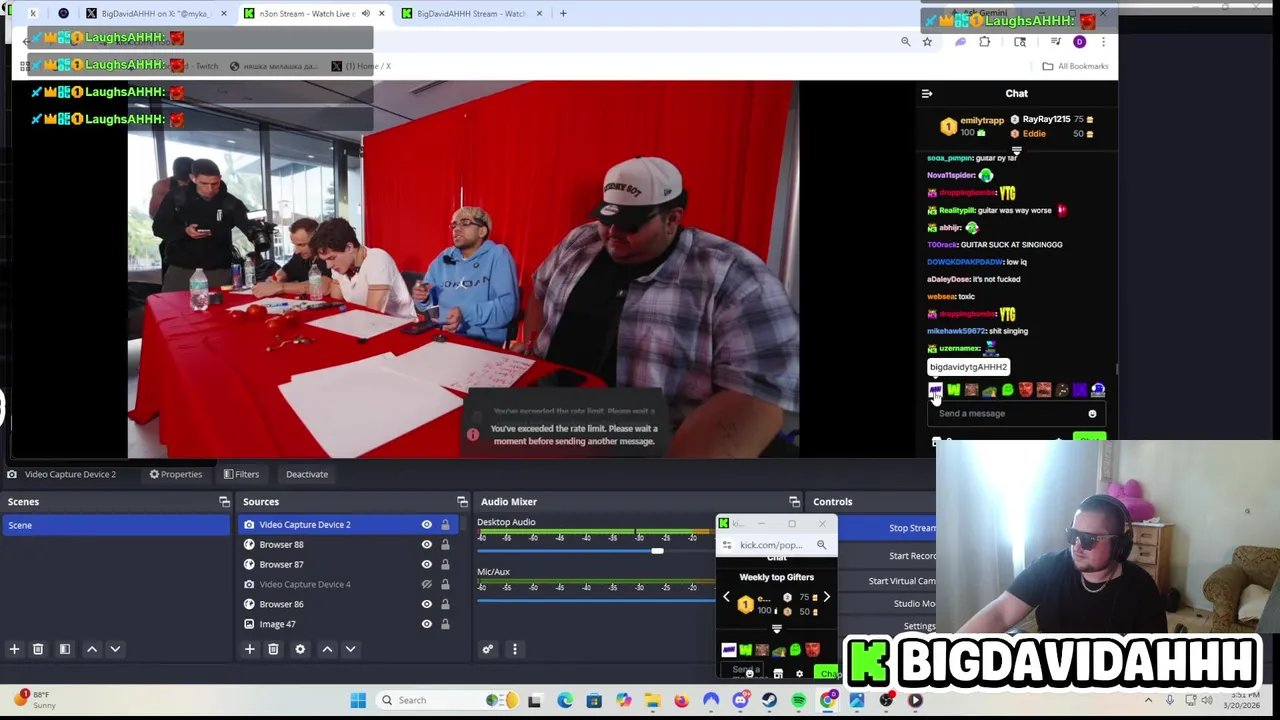
Task: Add a new source with the plus icon
Action: 250,649
